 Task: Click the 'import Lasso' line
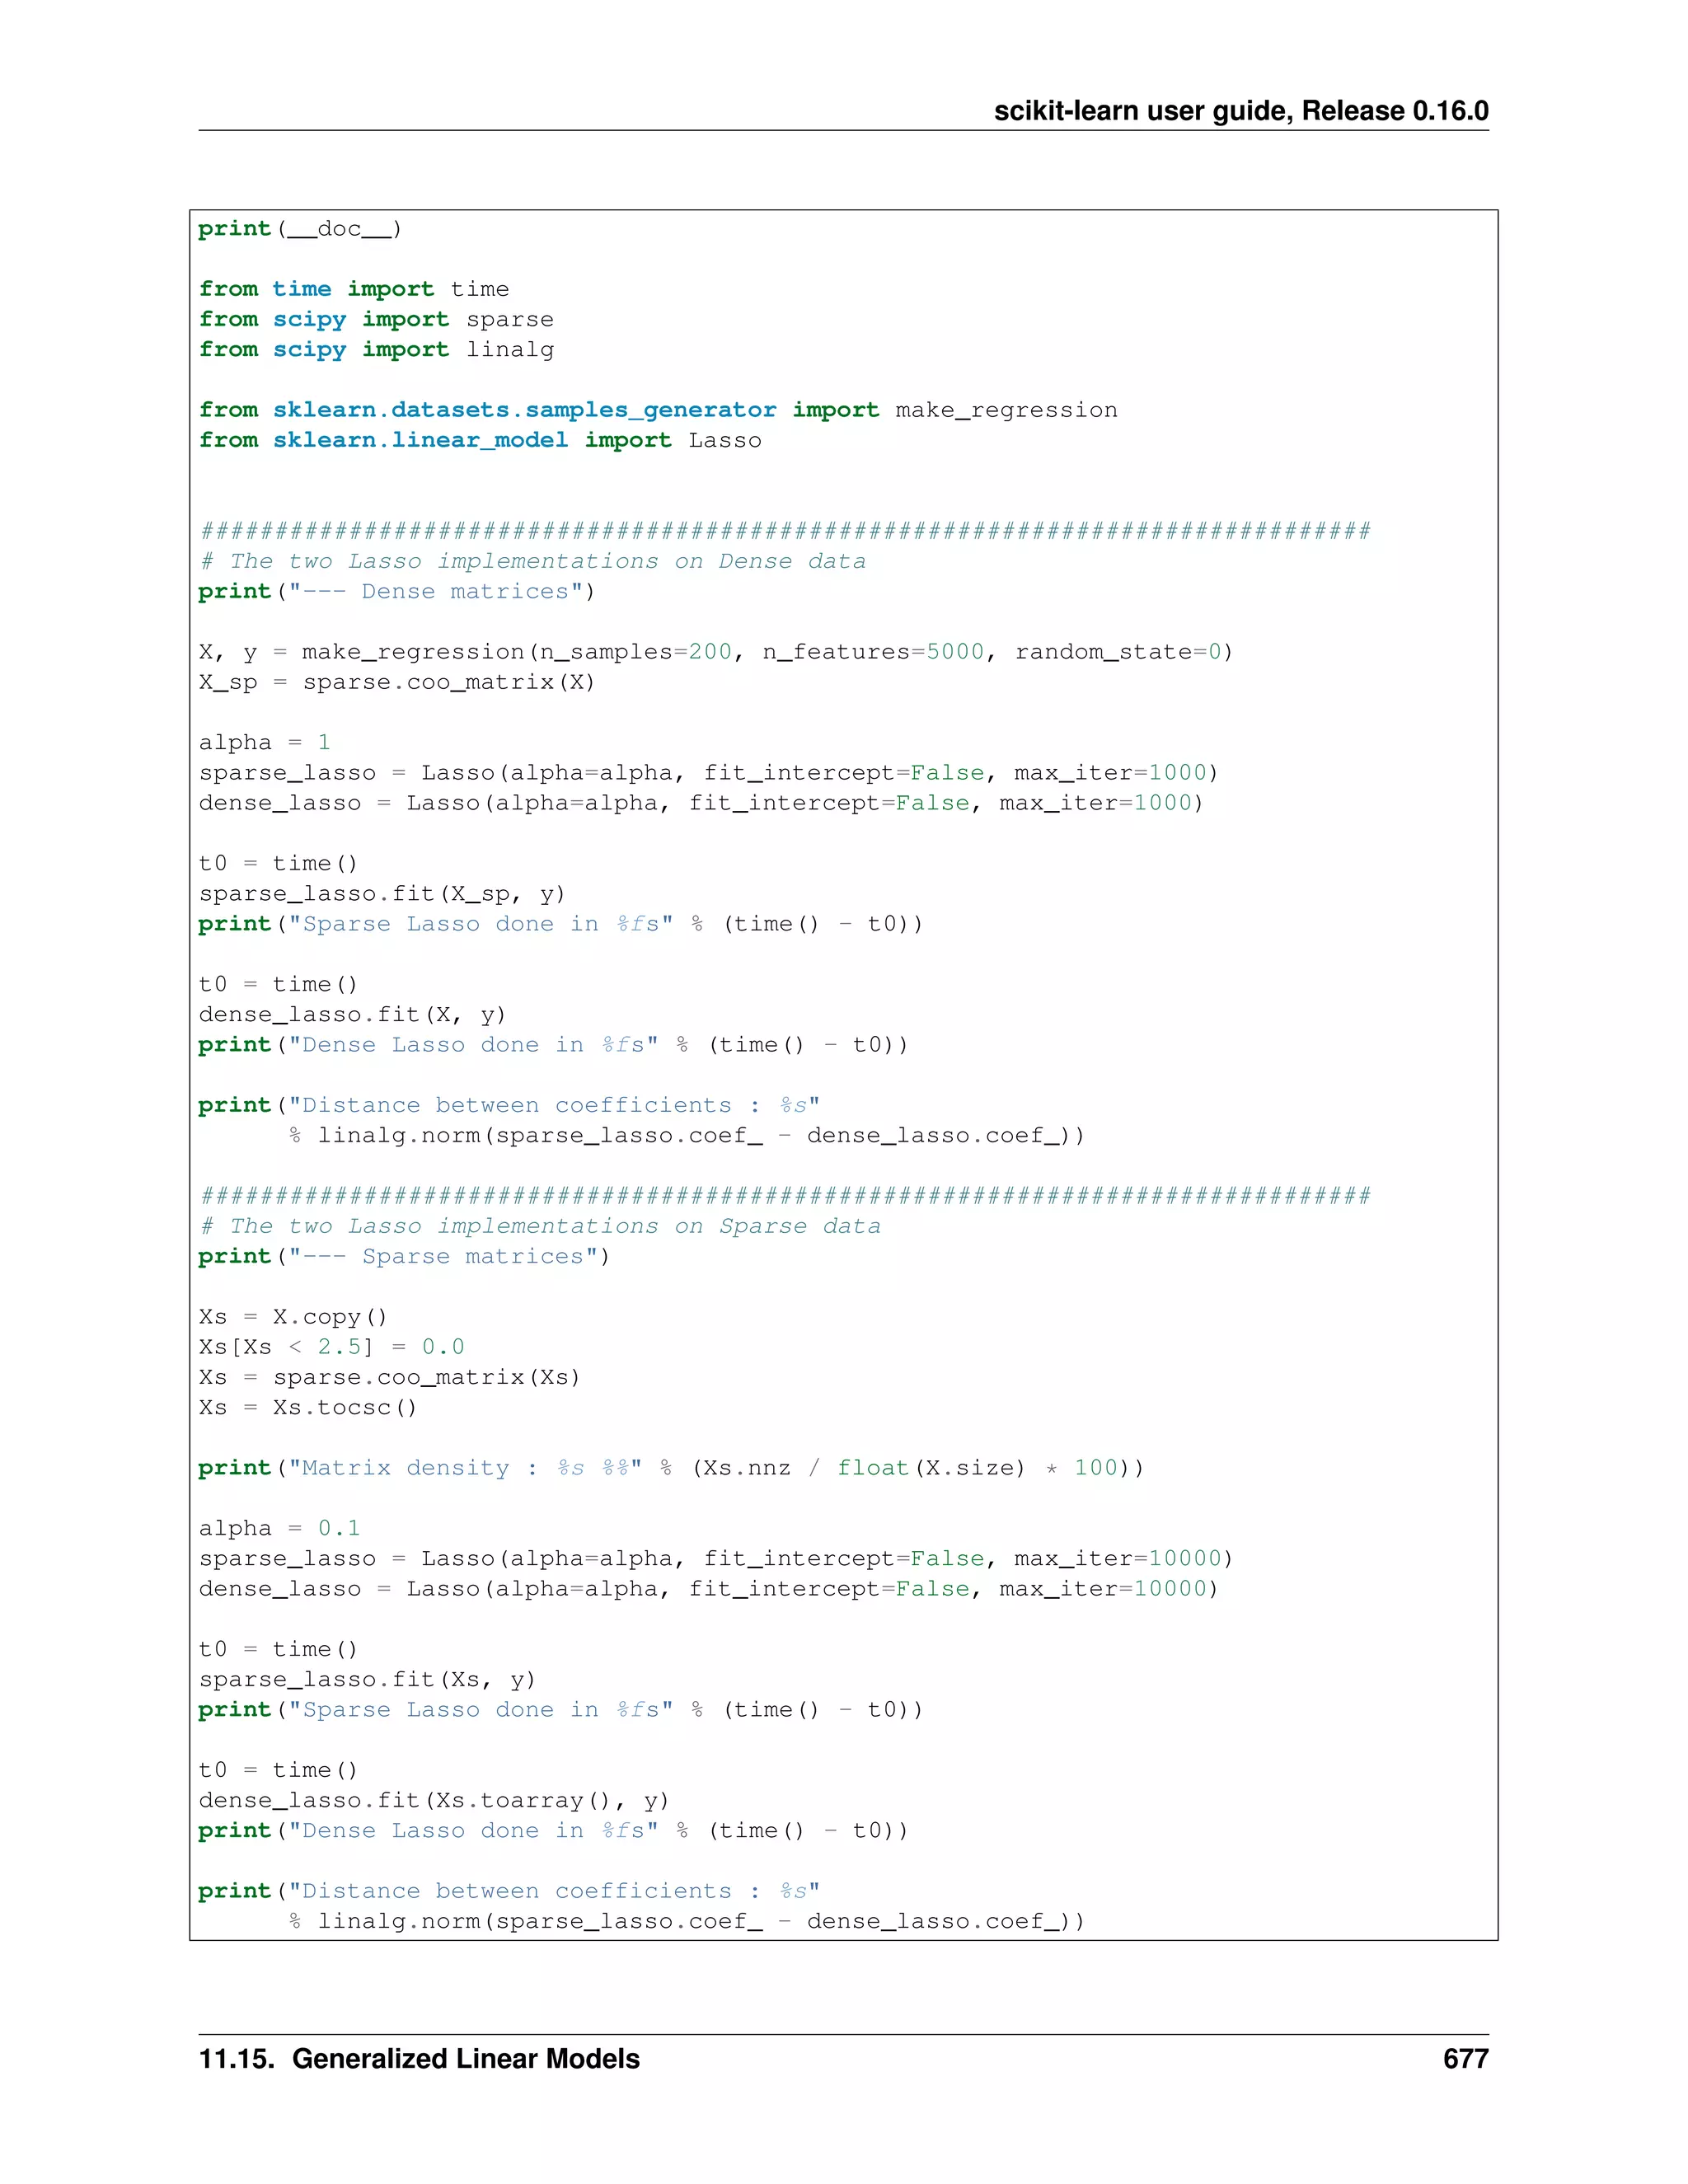click(480, 440)
